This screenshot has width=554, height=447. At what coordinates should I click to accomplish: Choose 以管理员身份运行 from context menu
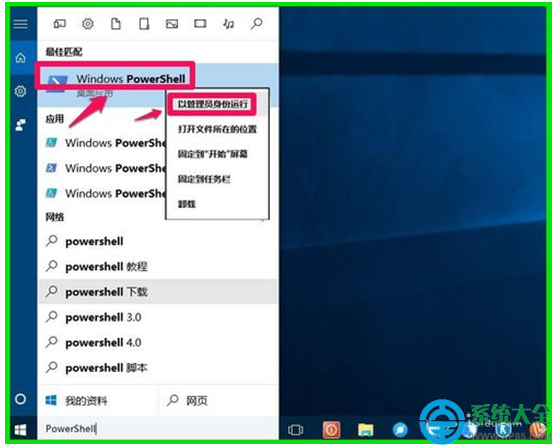pyautogui.click(x=212, y=104)
